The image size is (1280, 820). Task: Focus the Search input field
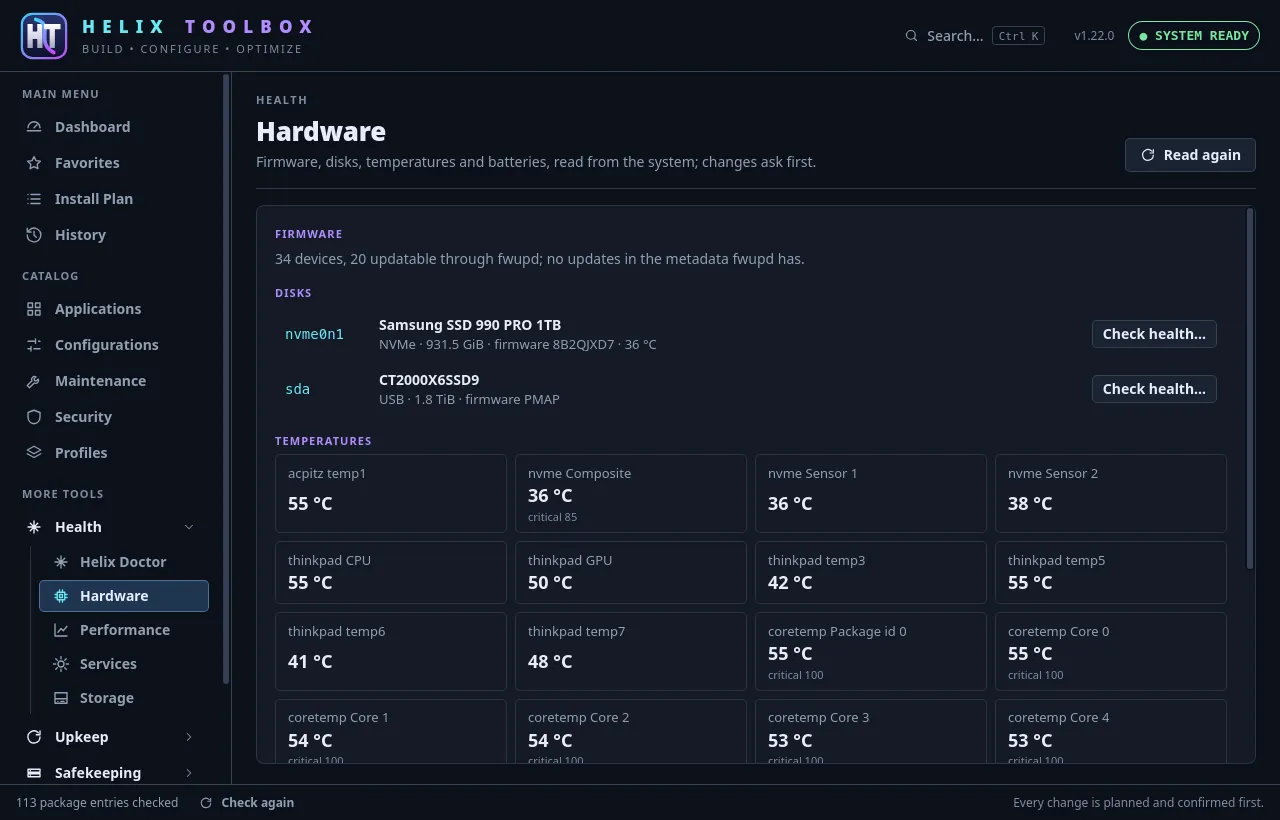[975, 36]
